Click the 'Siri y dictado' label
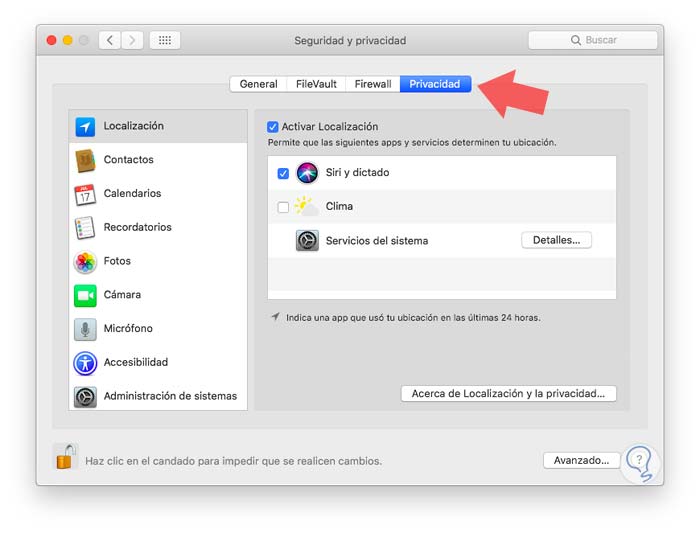The image size is (700, 533). [358, 173]
